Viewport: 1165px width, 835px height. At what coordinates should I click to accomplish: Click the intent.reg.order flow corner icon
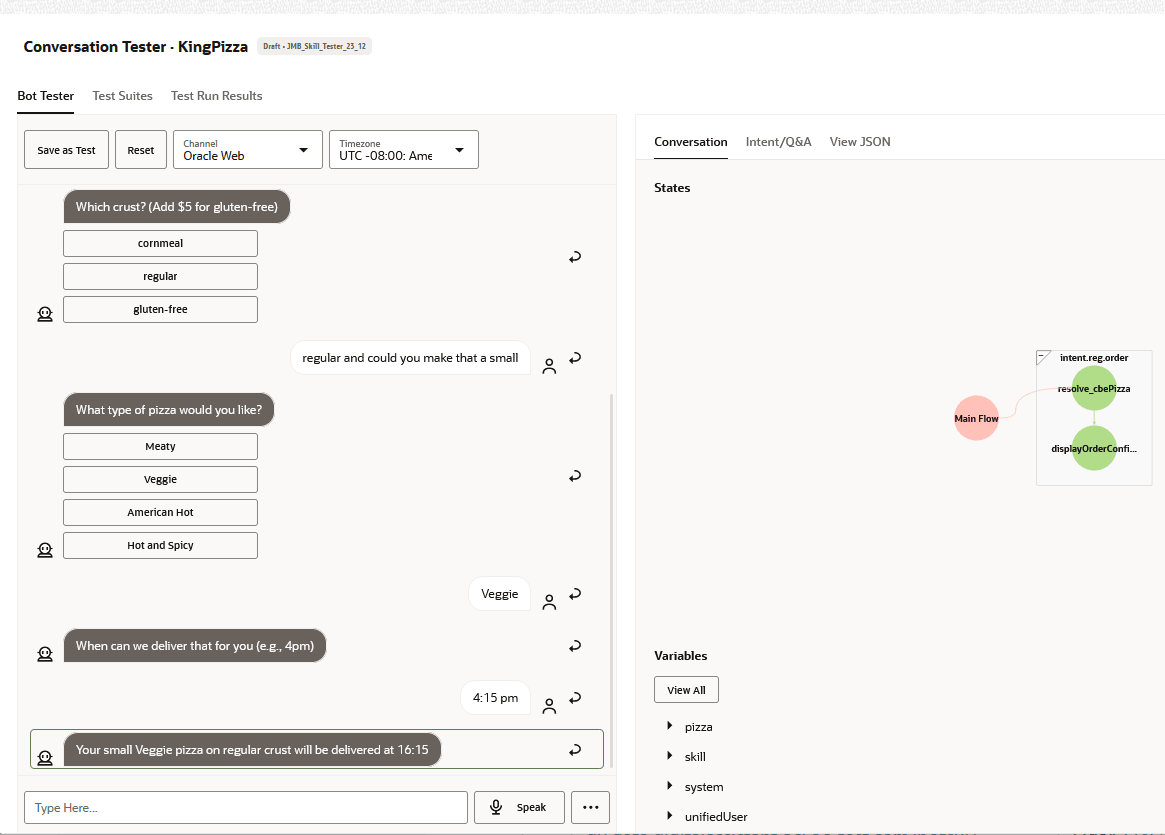[x=1044, y=357]
